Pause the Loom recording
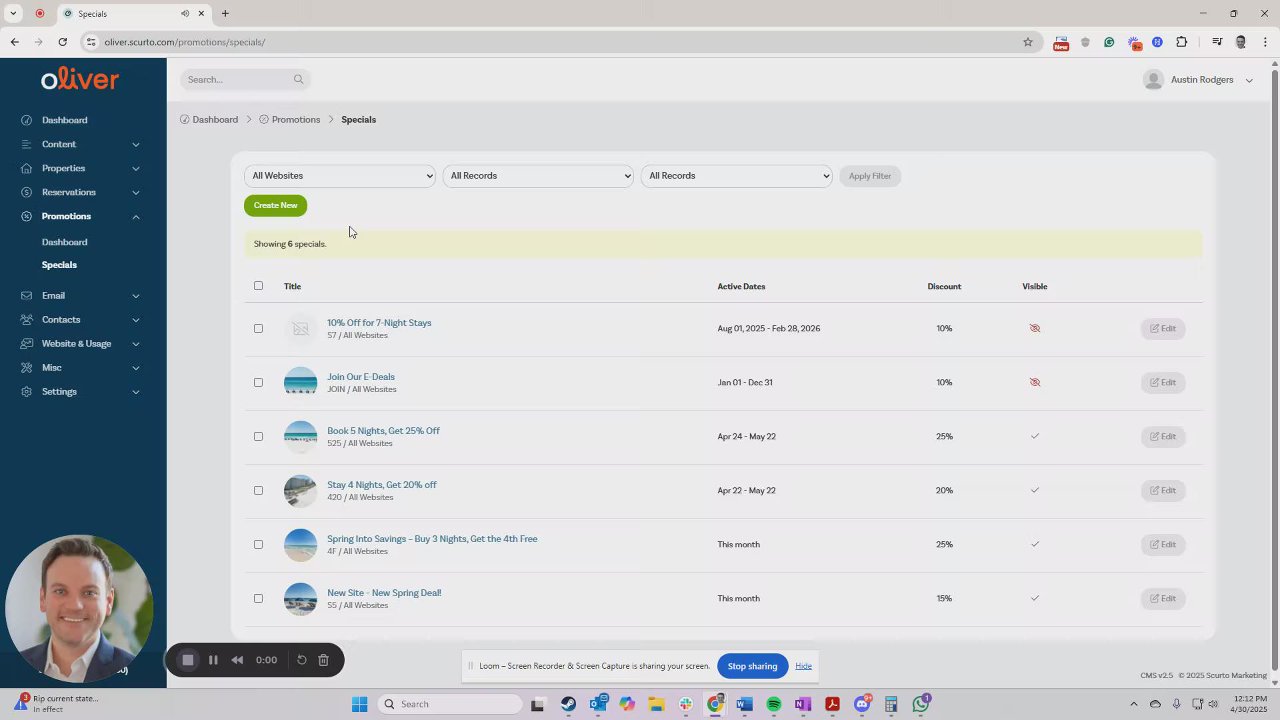The width and height of the screenshot is (1280, 720). [x=213, y=660]
